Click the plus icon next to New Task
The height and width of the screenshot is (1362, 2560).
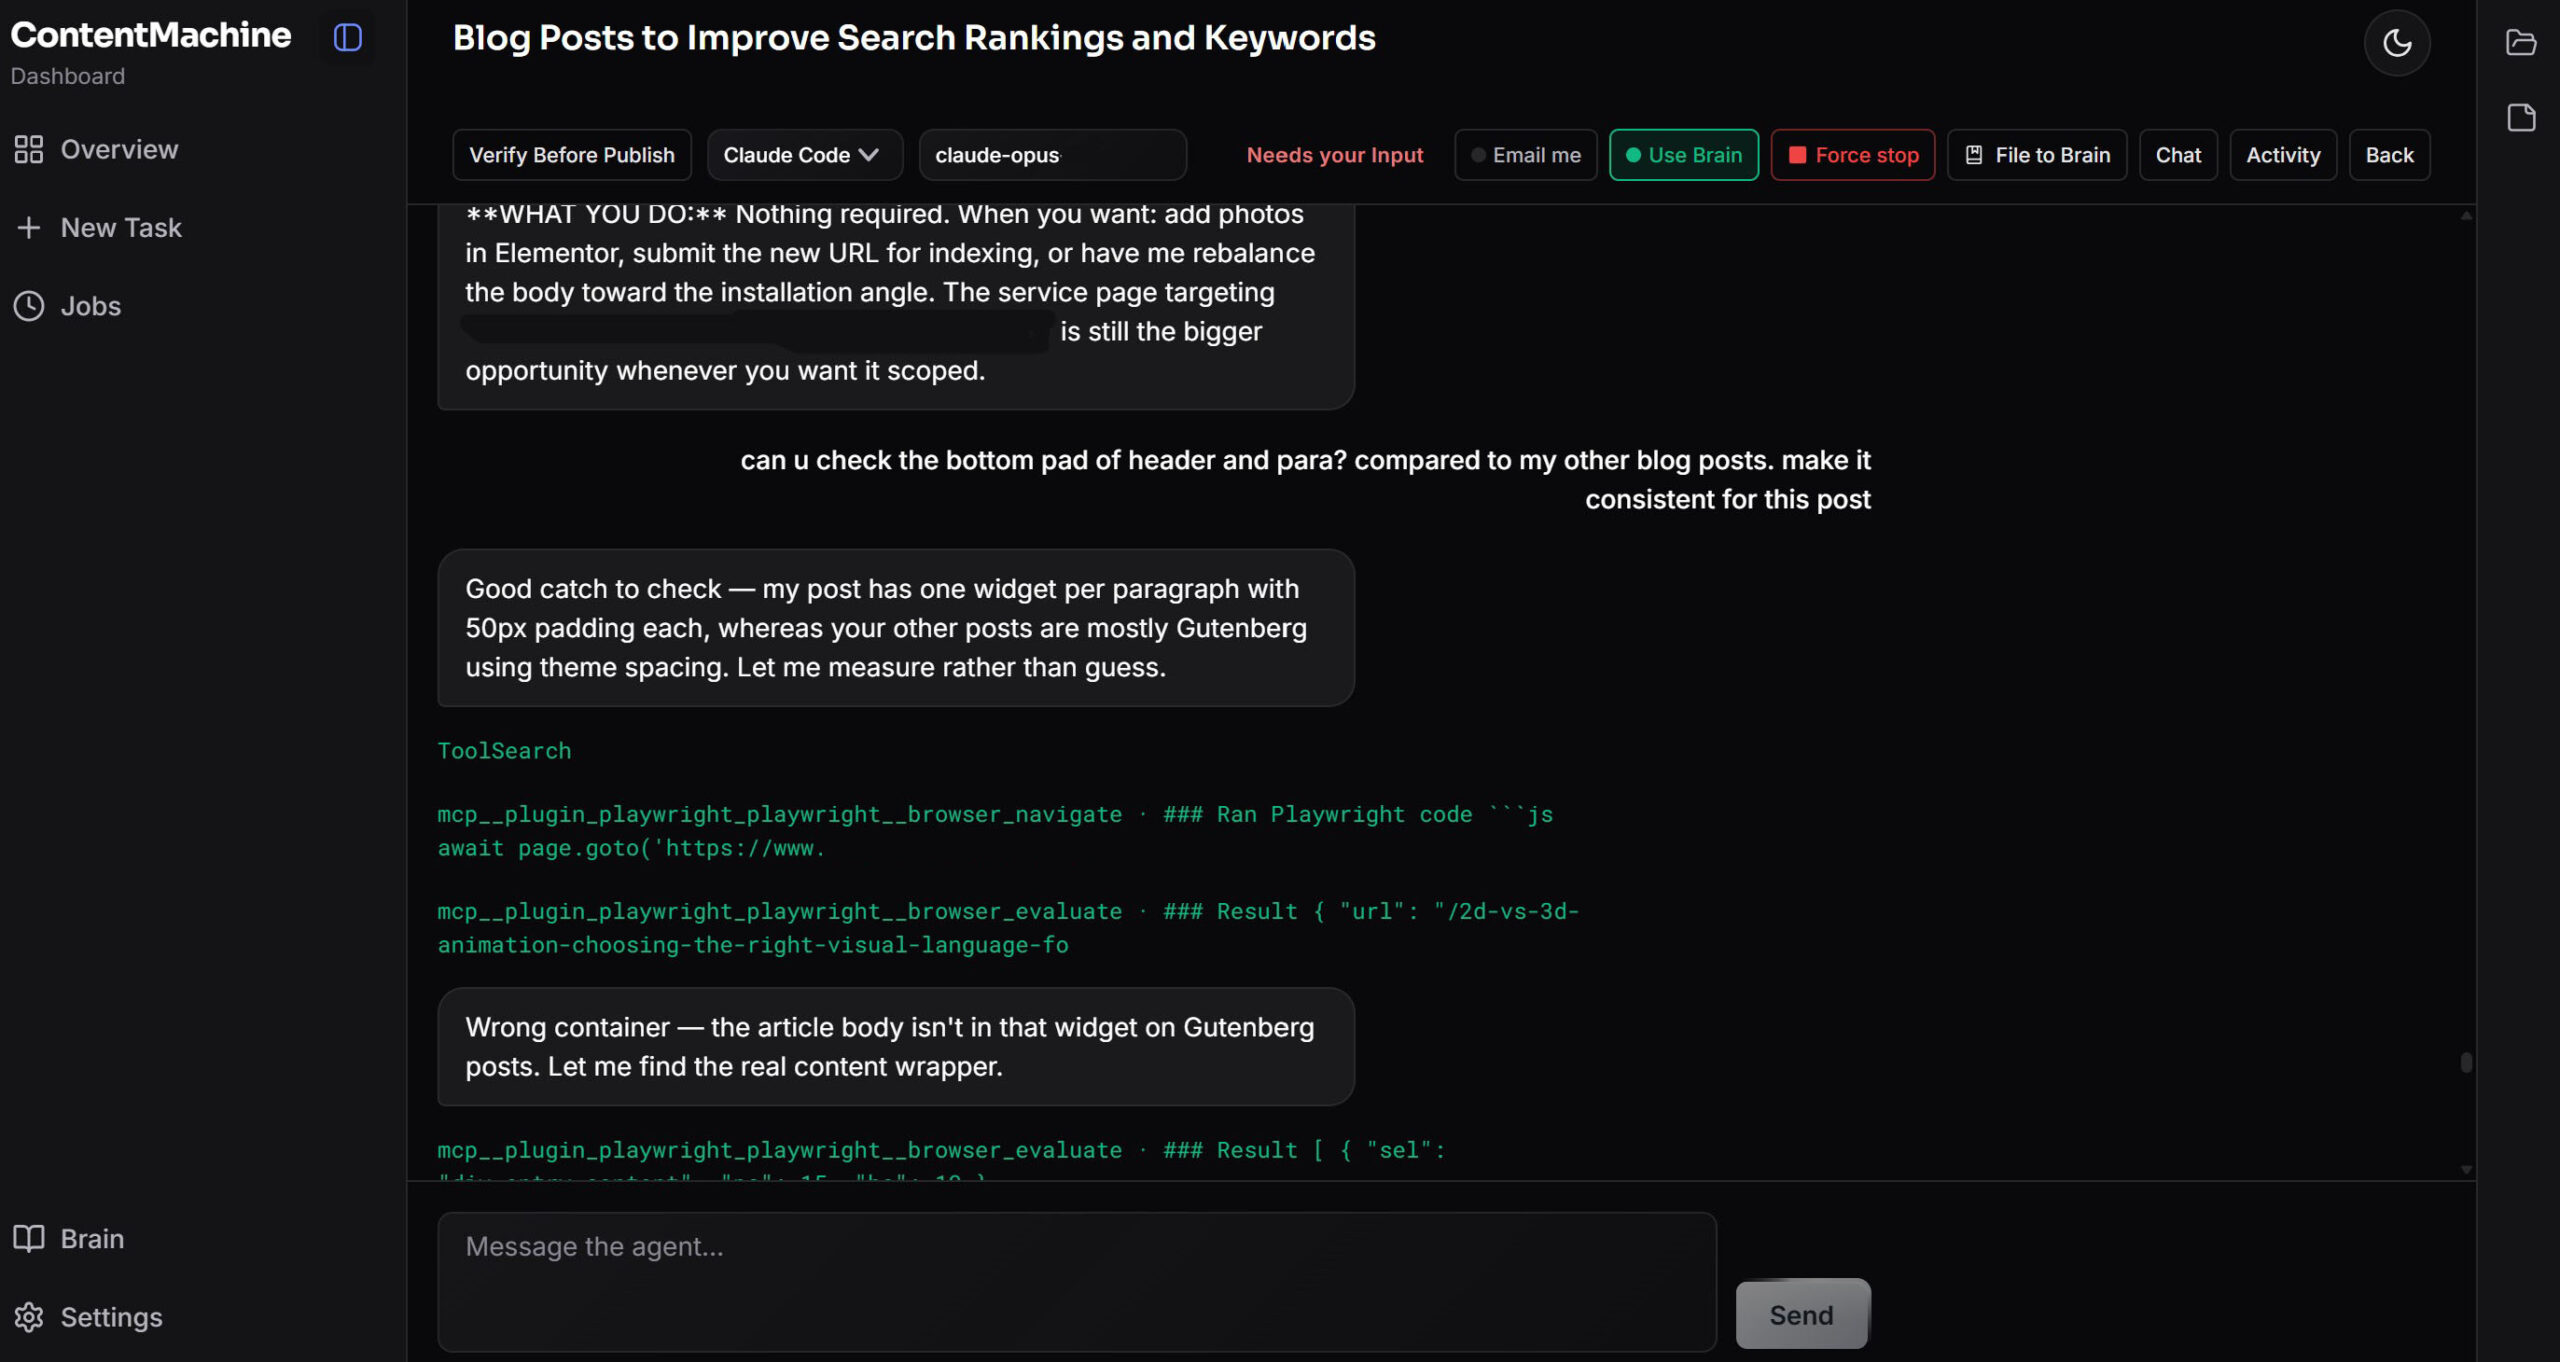(29, 228)
